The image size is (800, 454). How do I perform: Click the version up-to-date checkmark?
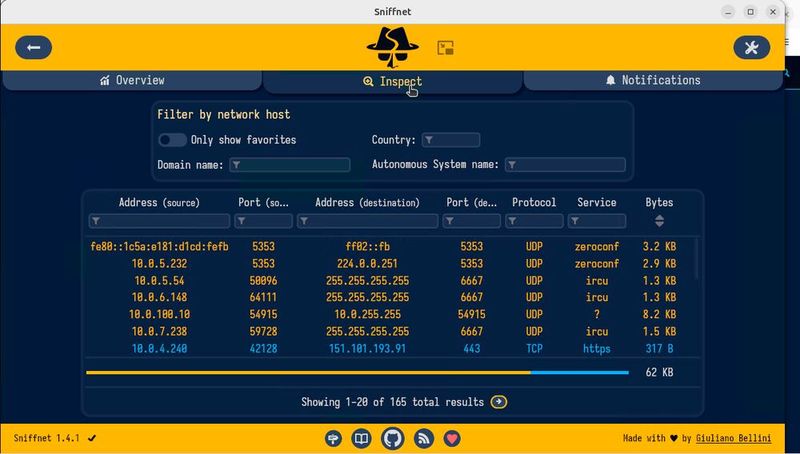coord(92,438)
